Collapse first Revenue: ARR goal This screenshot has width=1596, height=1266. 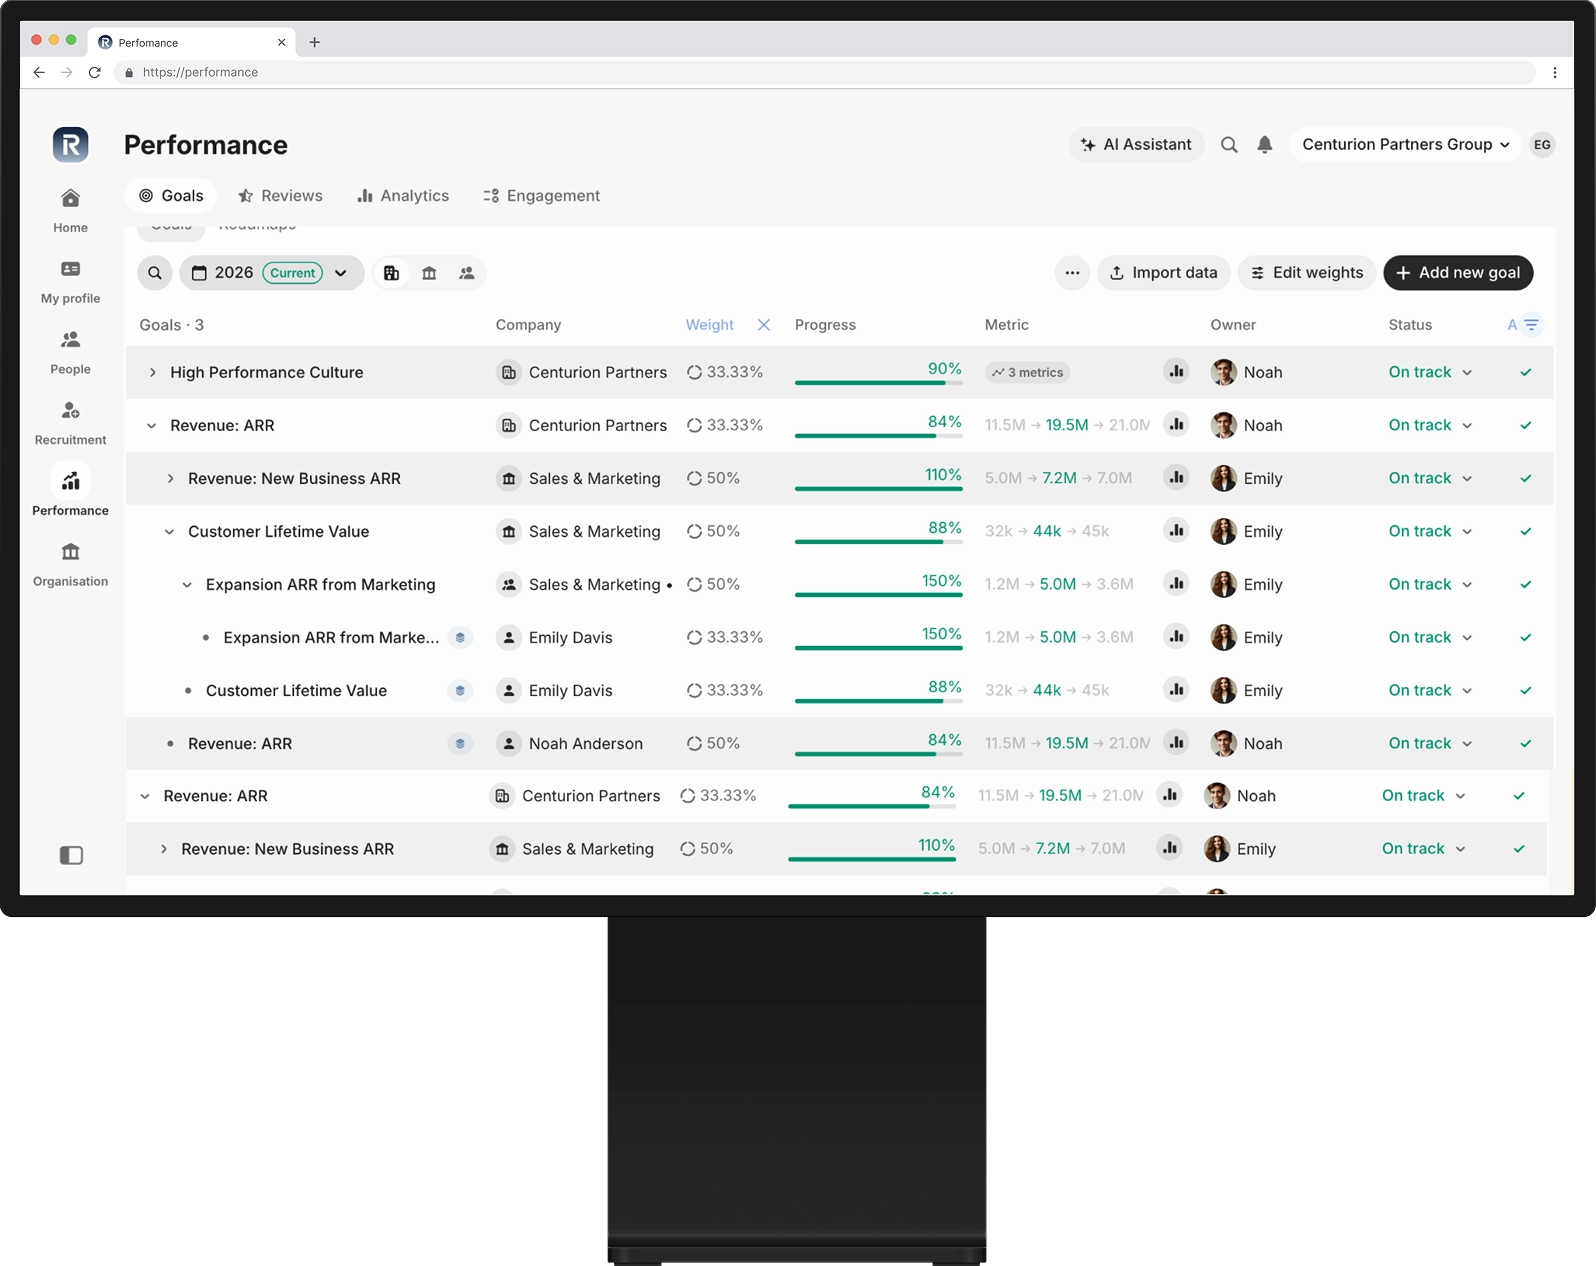pyautogui.click(x=152, y=425)
